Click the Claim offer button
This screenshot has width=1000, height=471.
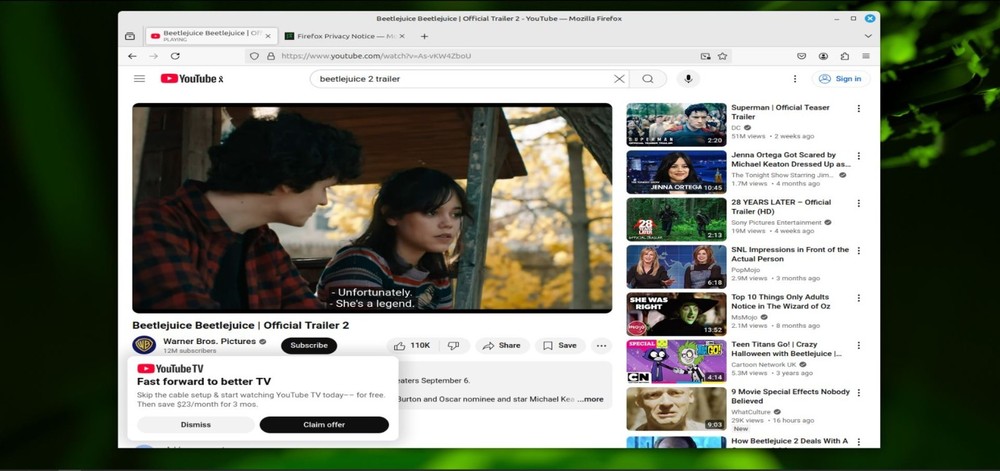(323, 425)
